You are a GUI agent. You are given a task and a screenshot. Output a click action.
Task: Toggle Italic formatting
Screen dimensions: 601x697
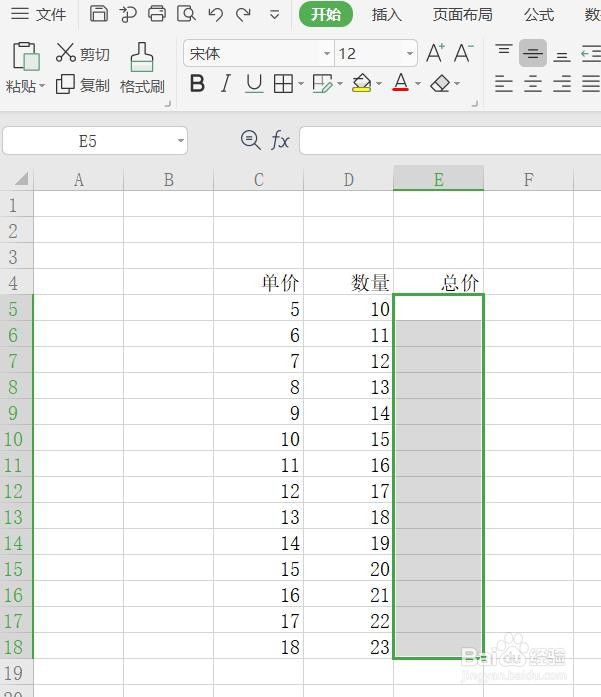tap(226, 83)
